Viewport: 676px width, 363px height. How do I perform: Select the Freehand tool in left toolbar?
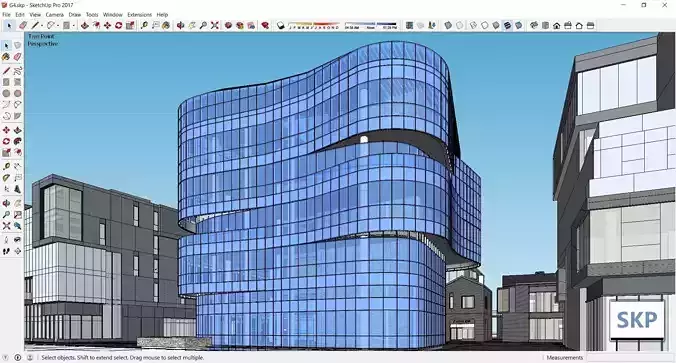tap(17, 71)
